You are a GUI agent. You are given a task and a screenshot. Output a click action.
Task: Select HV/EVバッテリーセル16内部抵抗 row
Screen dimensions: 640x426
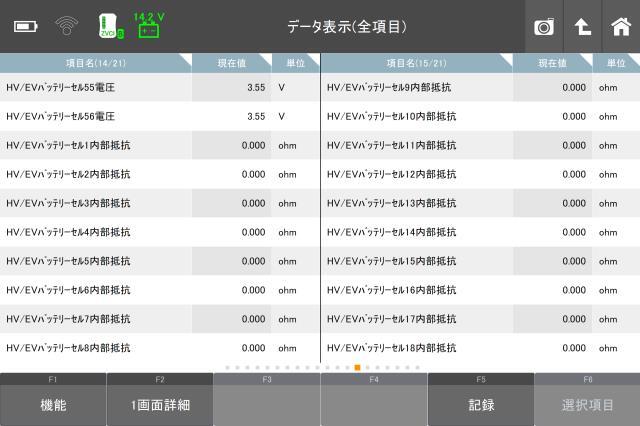click(480, 290)
